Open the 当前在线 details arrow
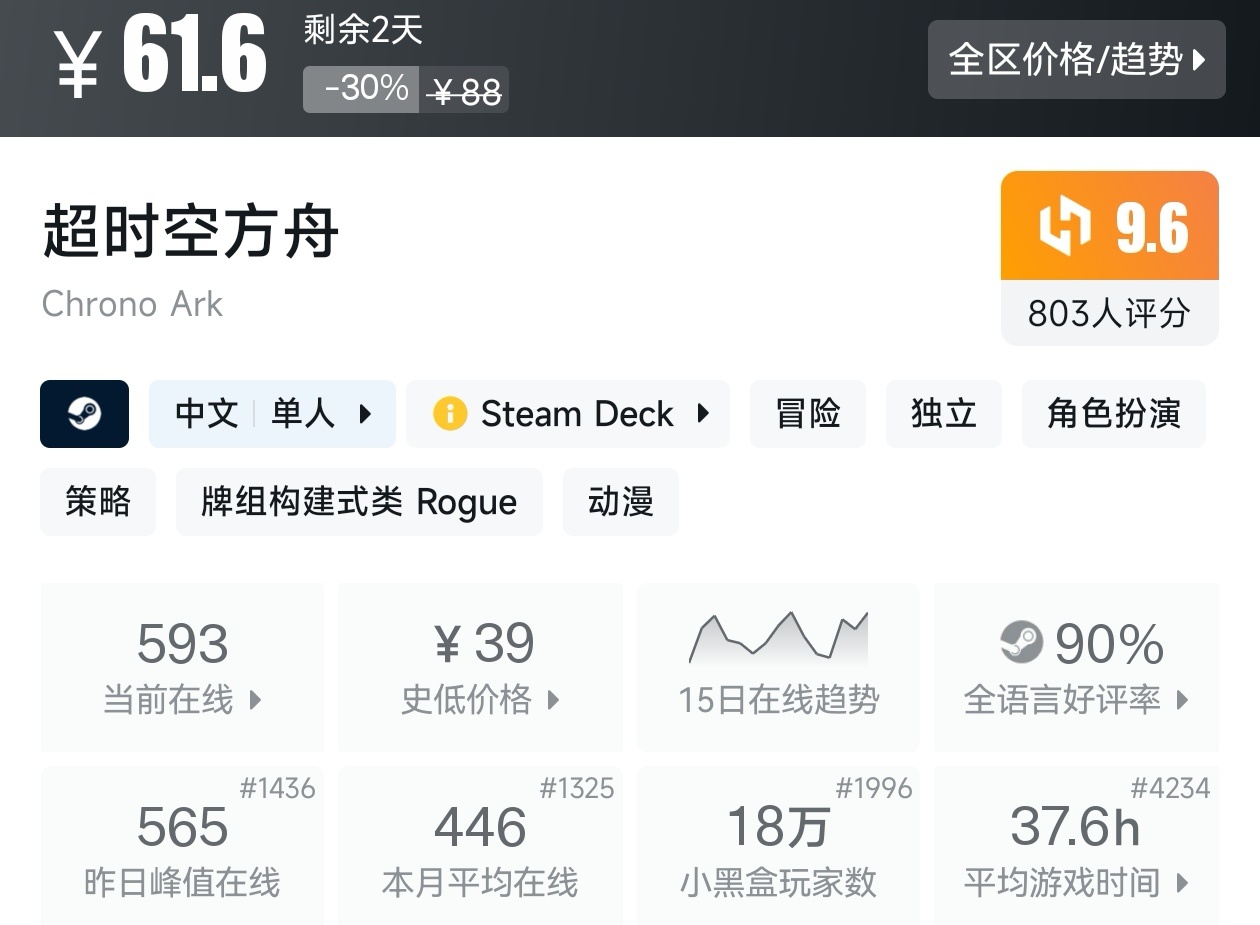Screen dimensions: 1260x925 (255, 700)
